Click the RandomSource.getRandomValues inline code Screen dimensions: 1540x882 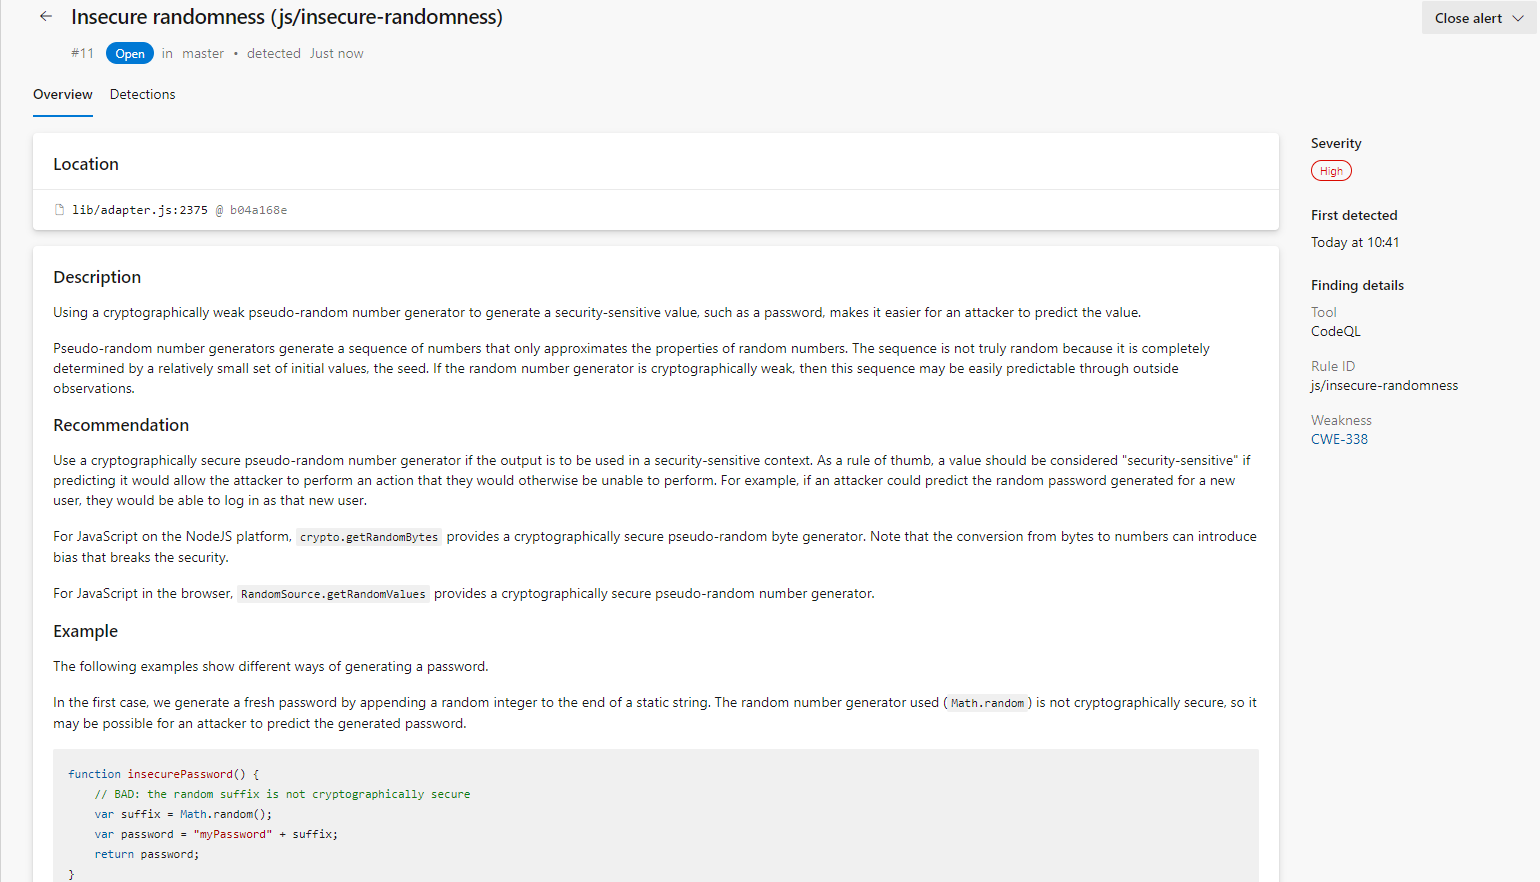tap(333, 595)
